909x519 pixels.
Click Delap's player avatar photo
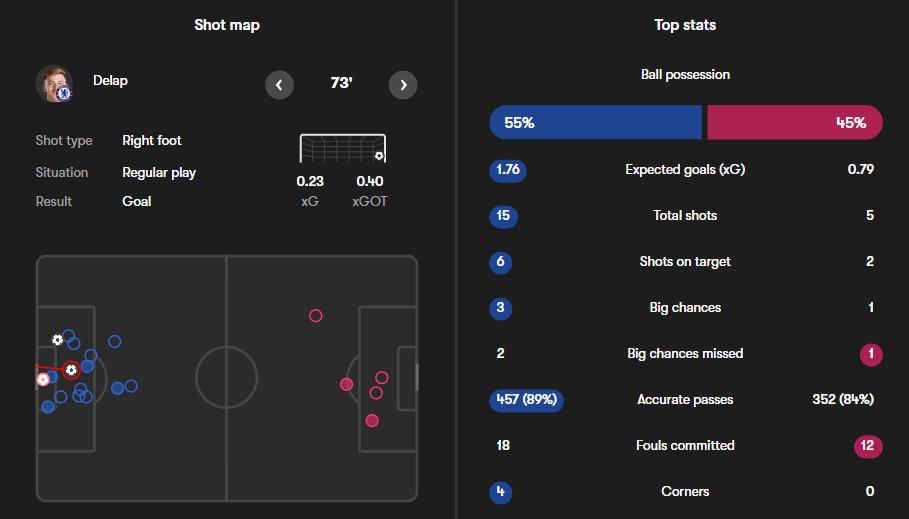(54, 84)
